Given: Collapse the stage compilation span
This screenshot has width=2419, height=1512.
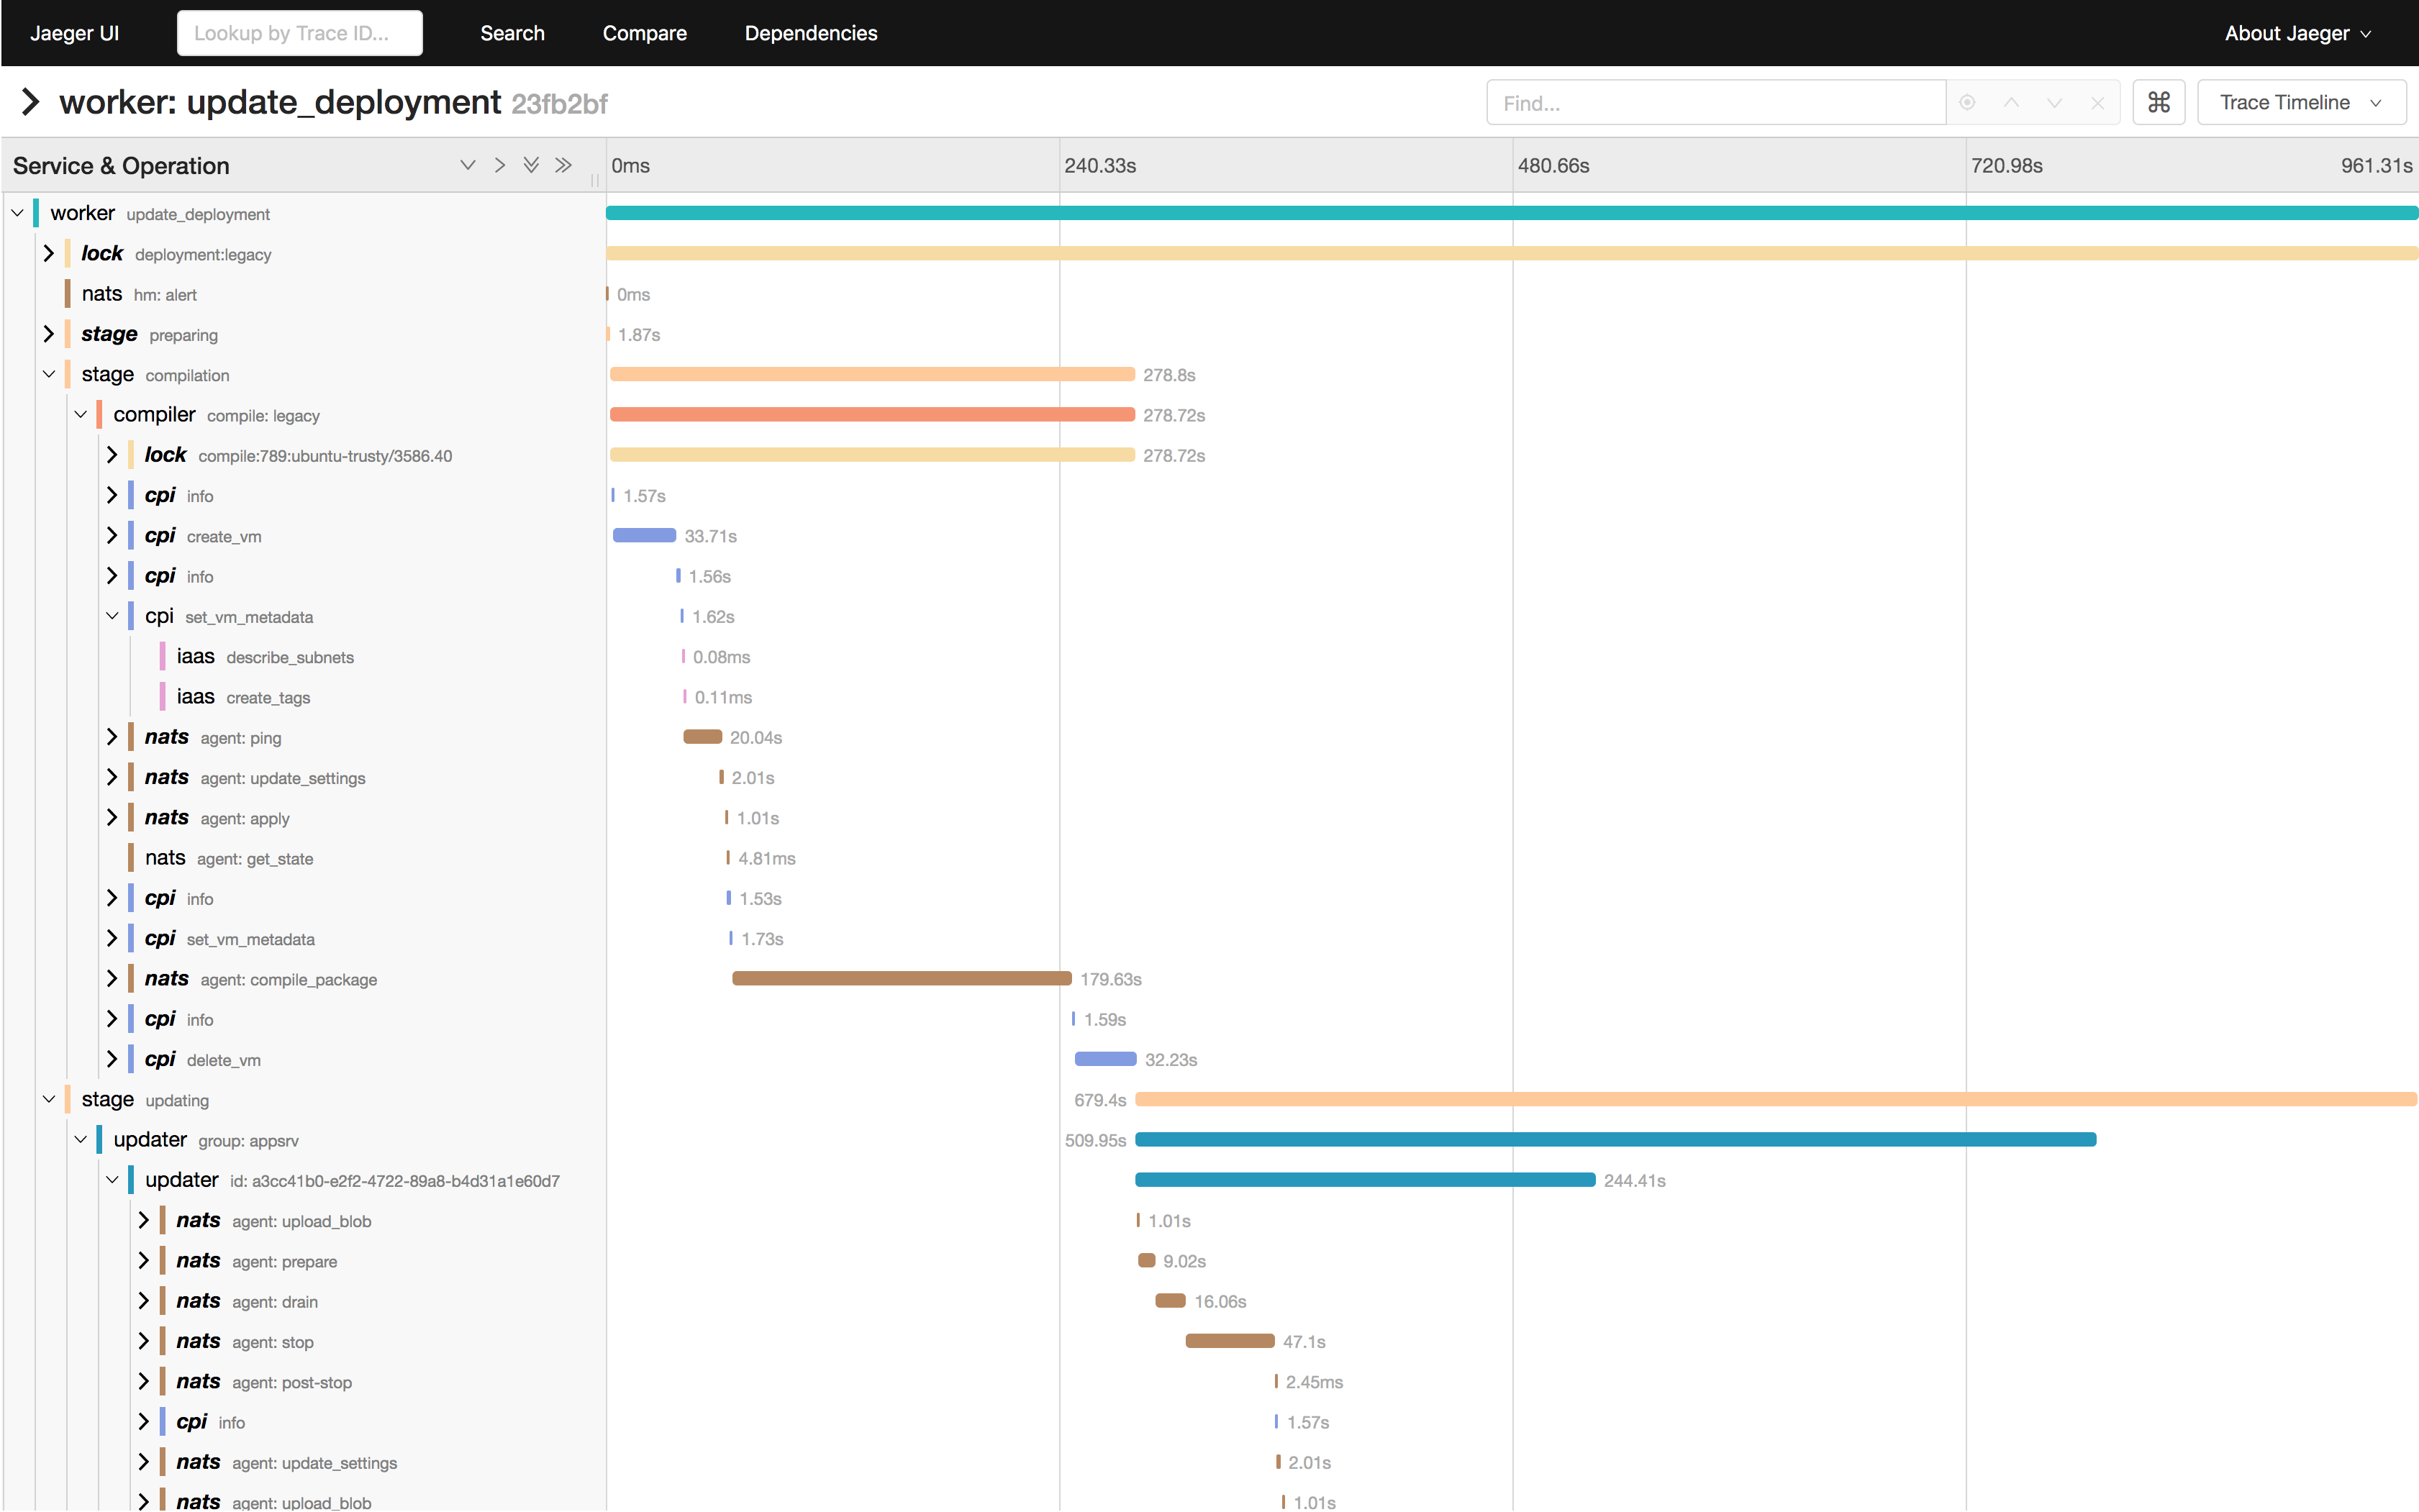Looking at the screenshot, I should tap(48, 374).
